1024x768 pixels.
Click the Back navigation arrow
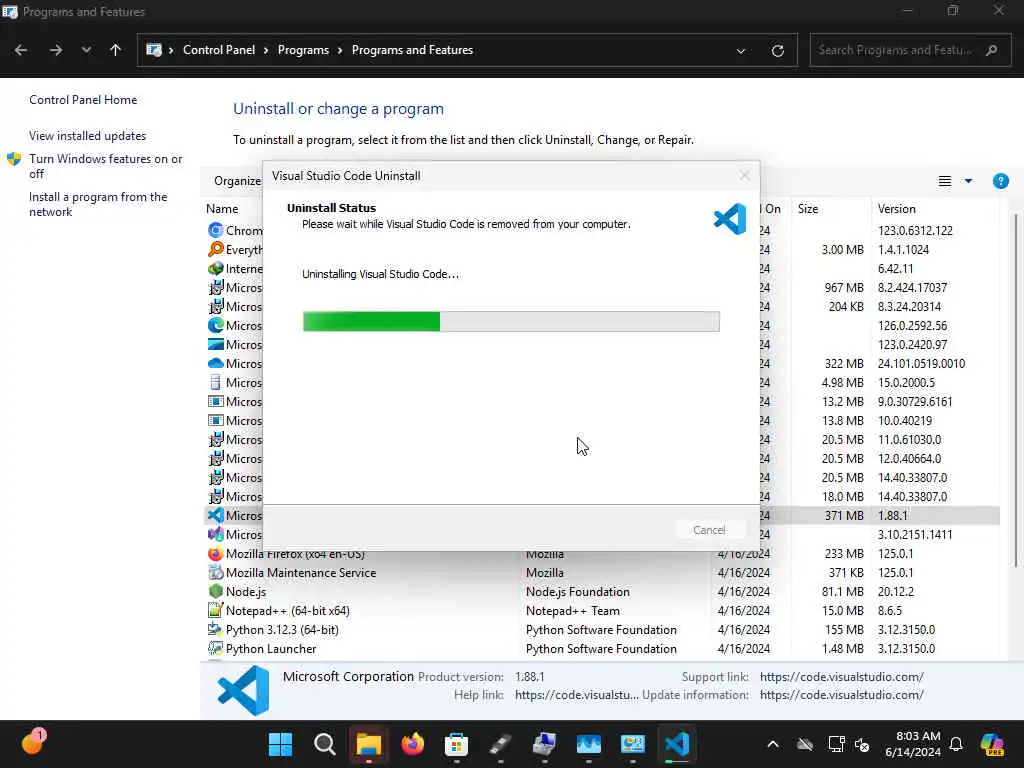coord(21,50)
